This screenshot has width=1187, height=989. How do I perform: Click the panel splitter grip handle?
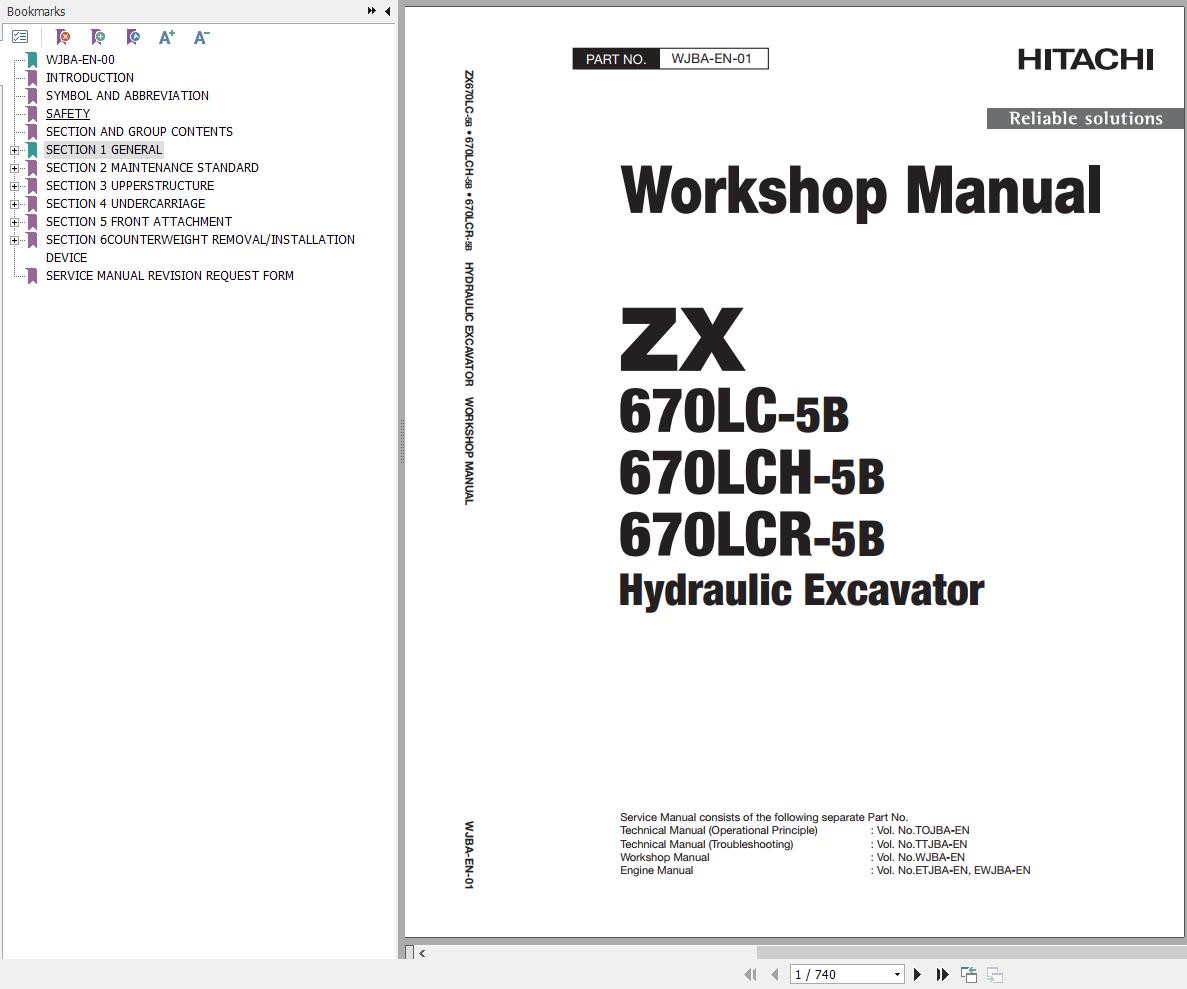coord(402,441)
